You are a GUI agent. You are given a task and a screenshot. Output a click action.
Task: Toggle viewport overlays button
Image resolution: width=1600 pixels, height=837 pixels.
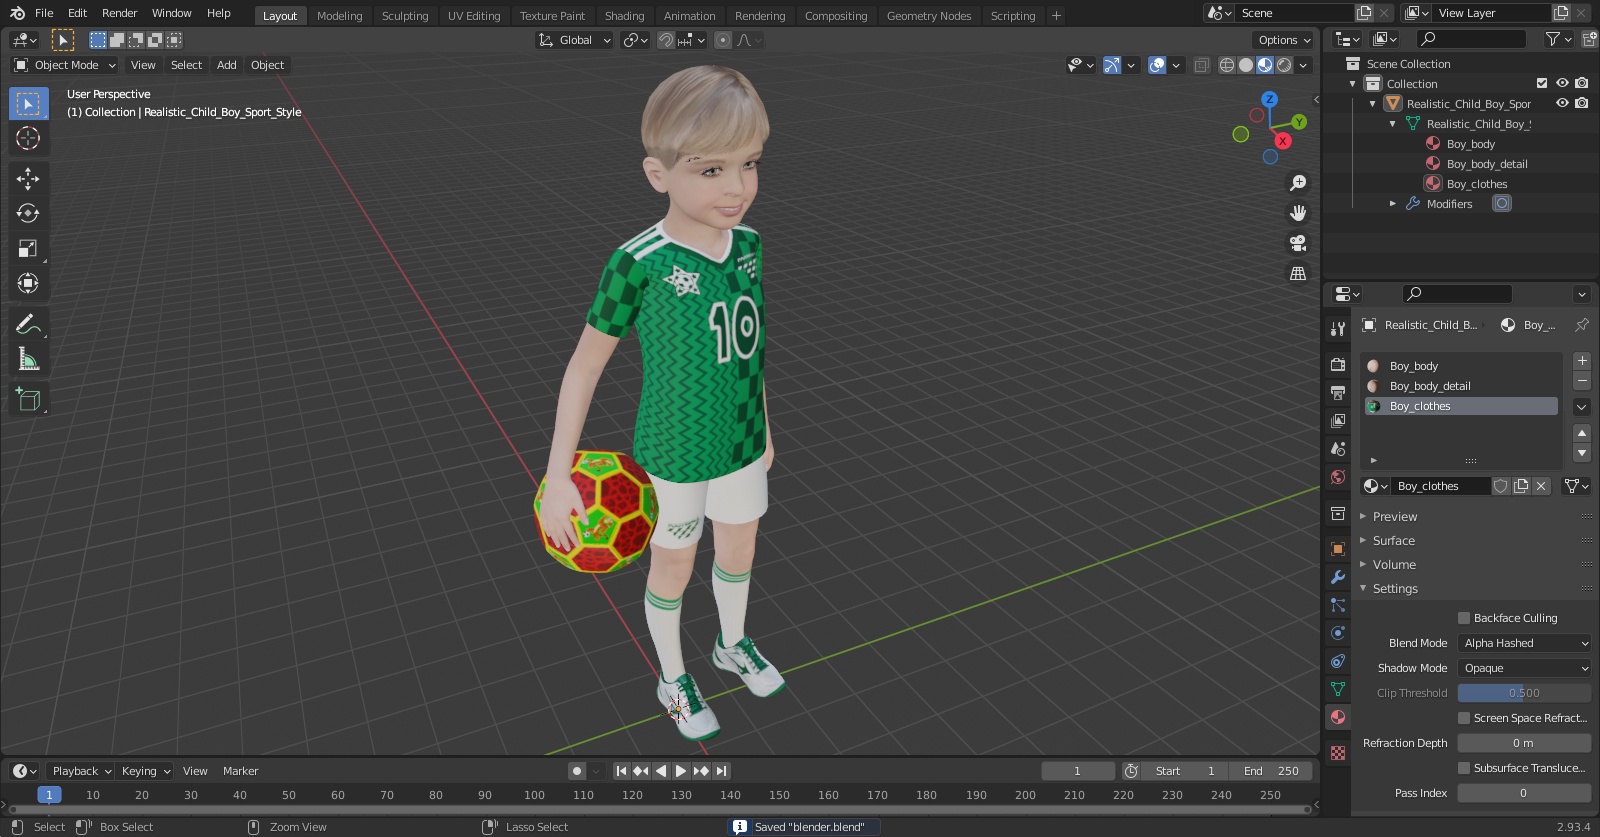coord(1157,65)
